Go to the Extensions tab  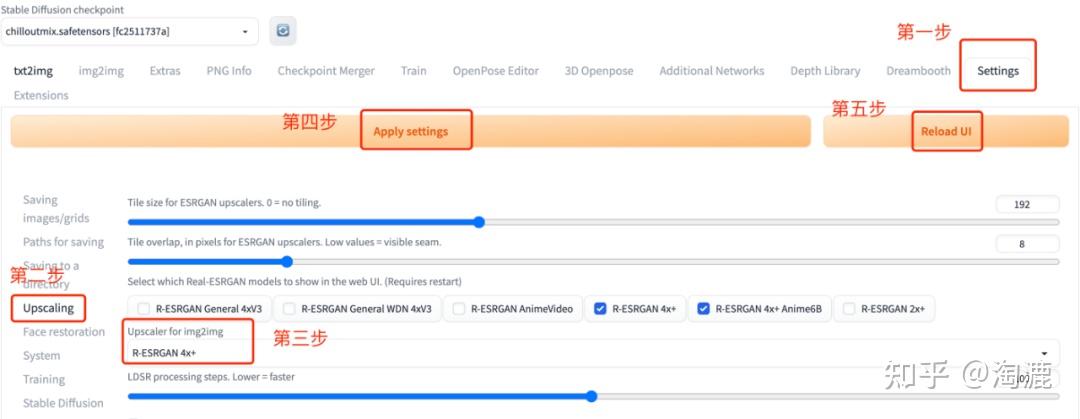point(41,95)
